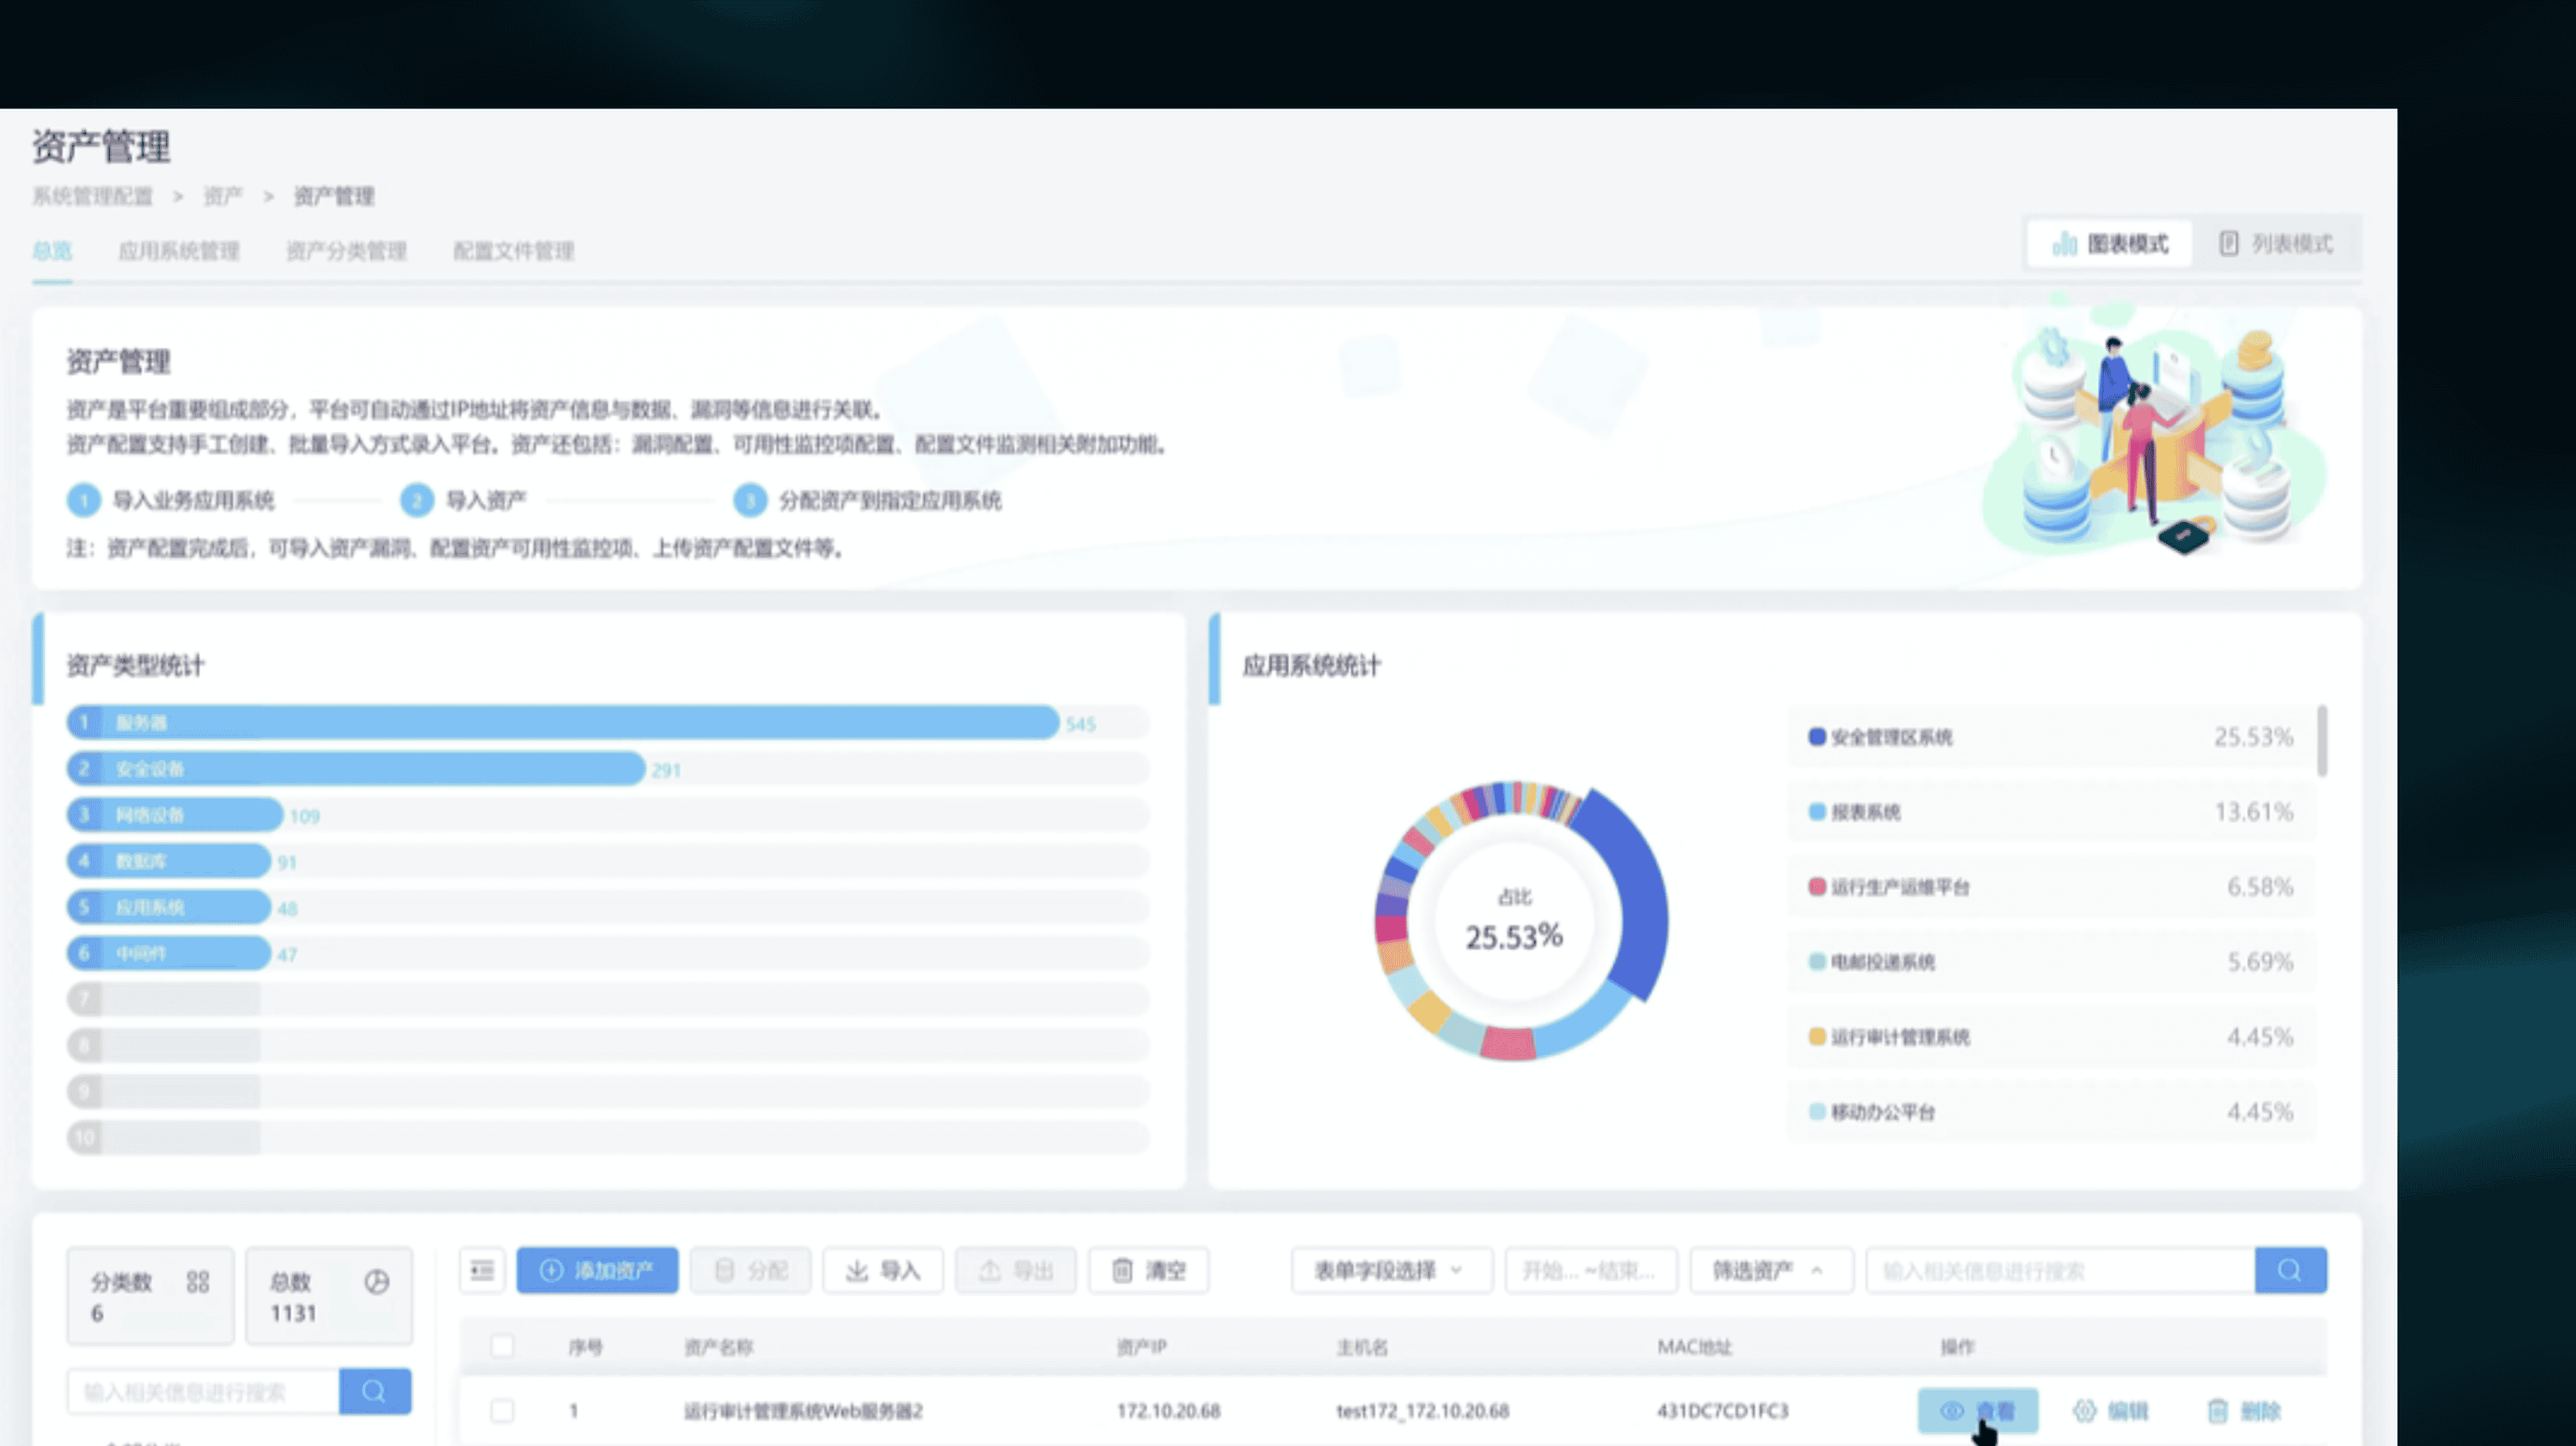Click the grid icon in 分类数 card
Image resolution: width=2576 pixels, height=1446 pixels.
click(x=198, y=1282)
